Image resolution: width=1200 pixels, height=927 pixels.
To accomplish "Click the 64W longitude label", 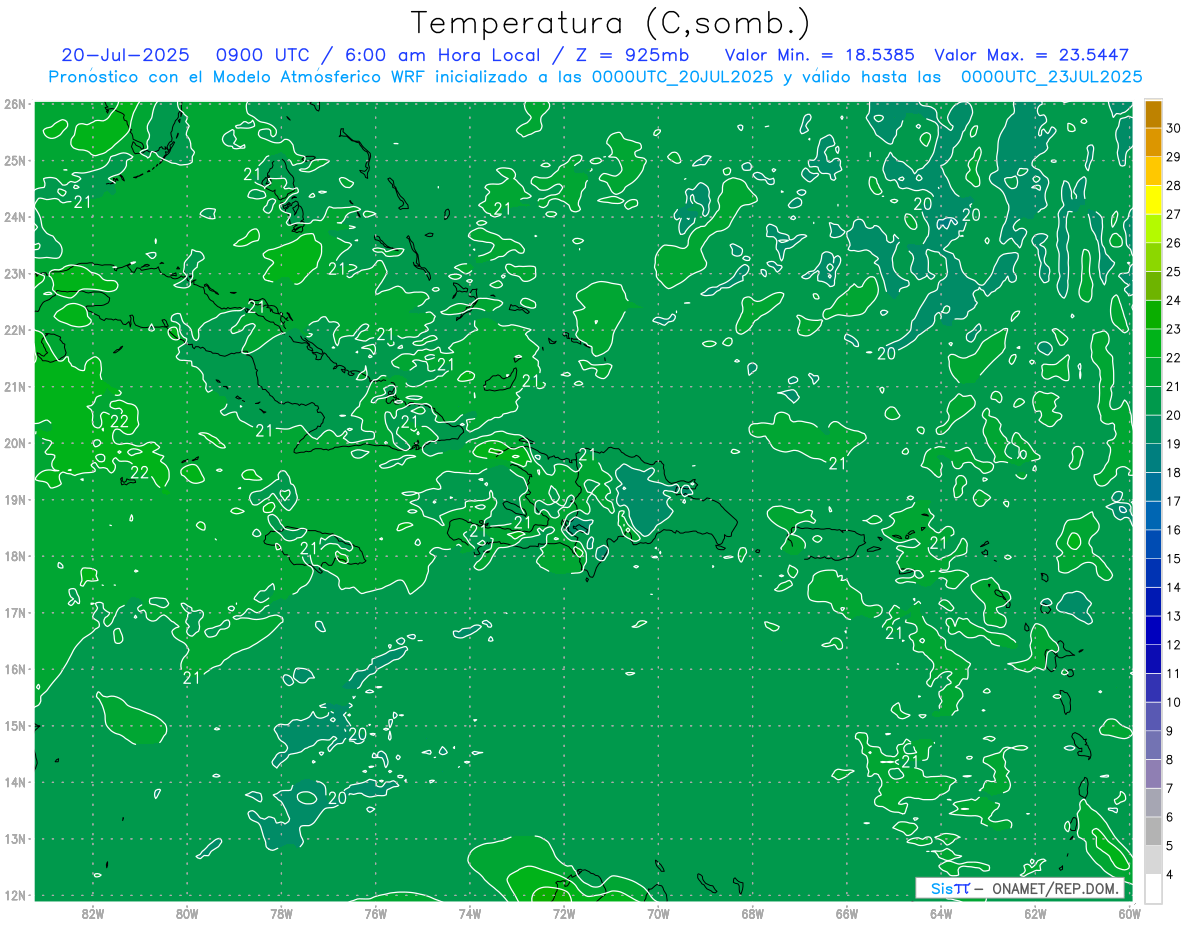I will (941, 913).
